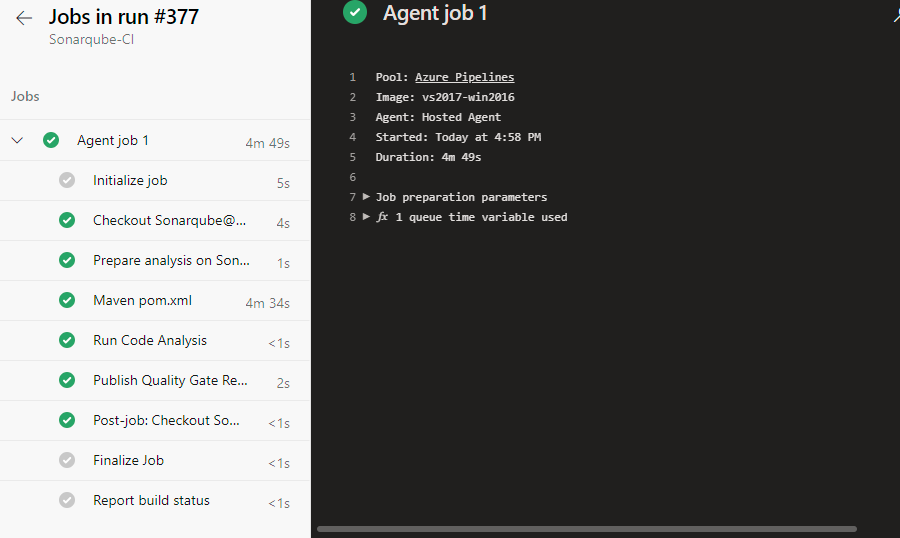Click green check icon beside Run Code Analysis
The height and width of the screenshot is (538, 900).
click(67, 341)
